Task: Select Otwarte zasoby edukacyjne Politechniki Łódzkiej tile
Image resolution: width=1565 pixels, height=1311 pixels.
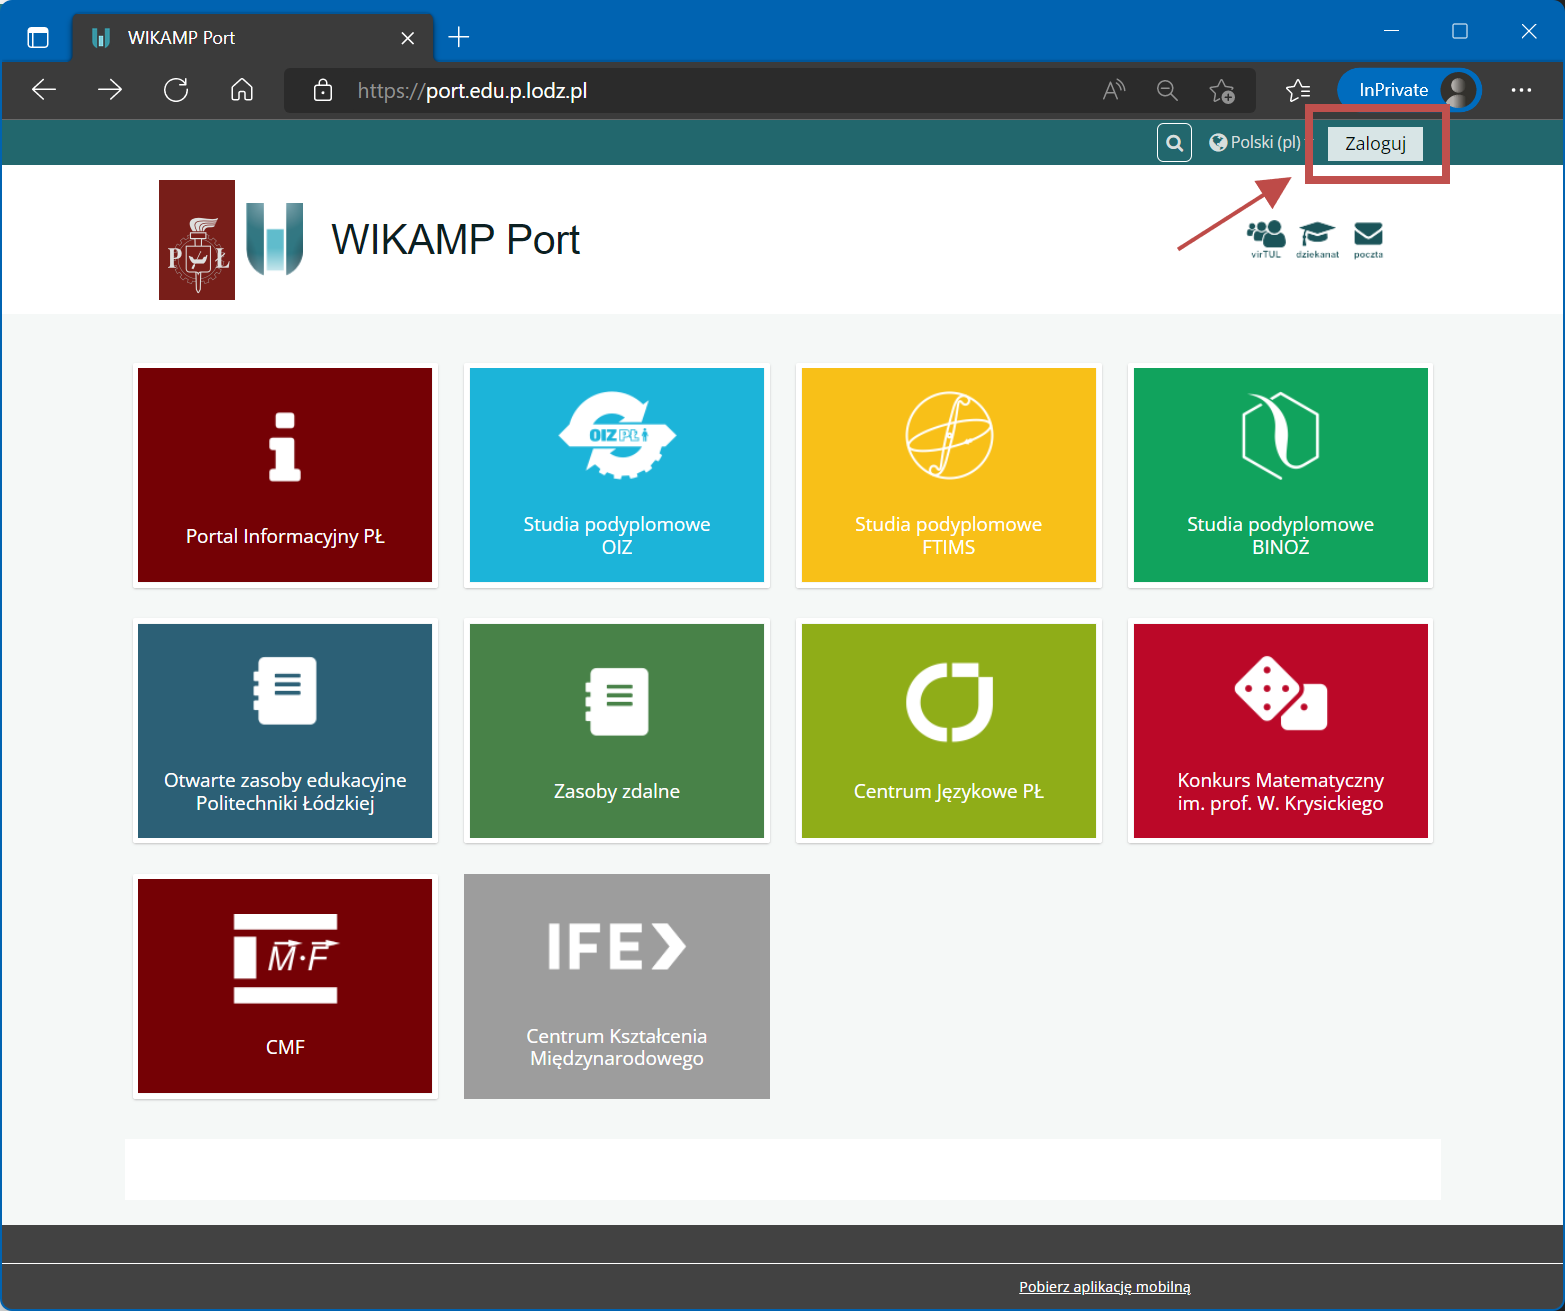Action: point(285,731)
